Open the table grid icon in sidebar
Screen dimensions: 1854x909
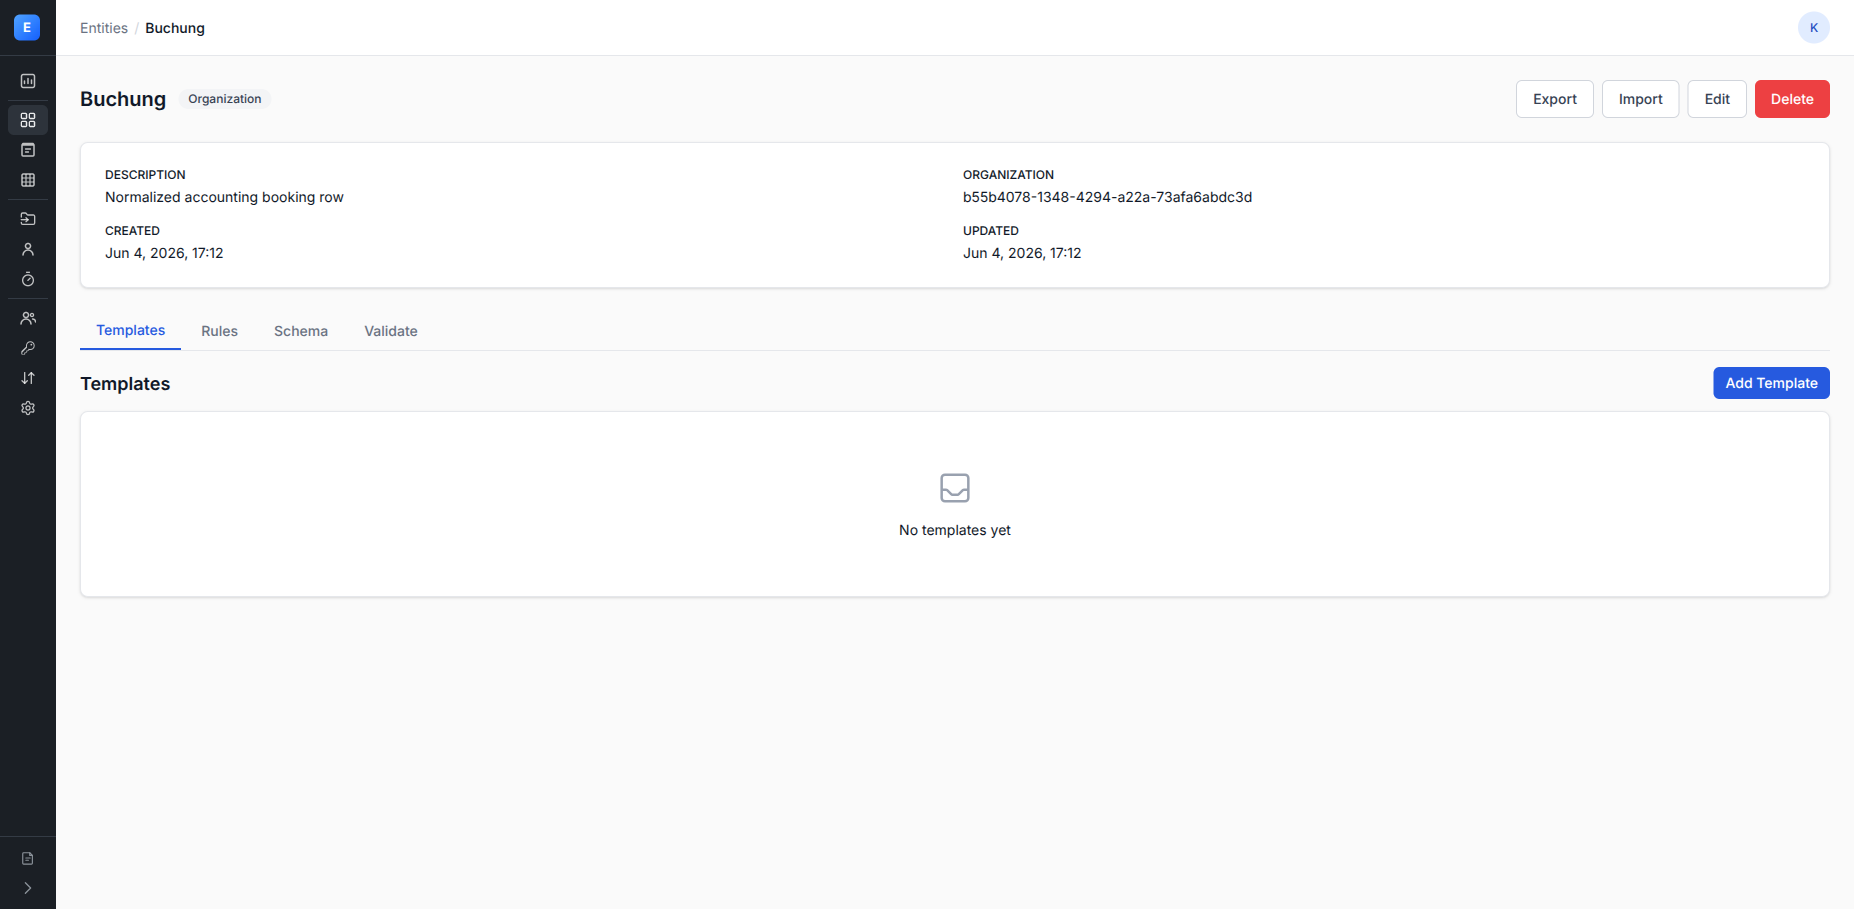coord(28,180)
